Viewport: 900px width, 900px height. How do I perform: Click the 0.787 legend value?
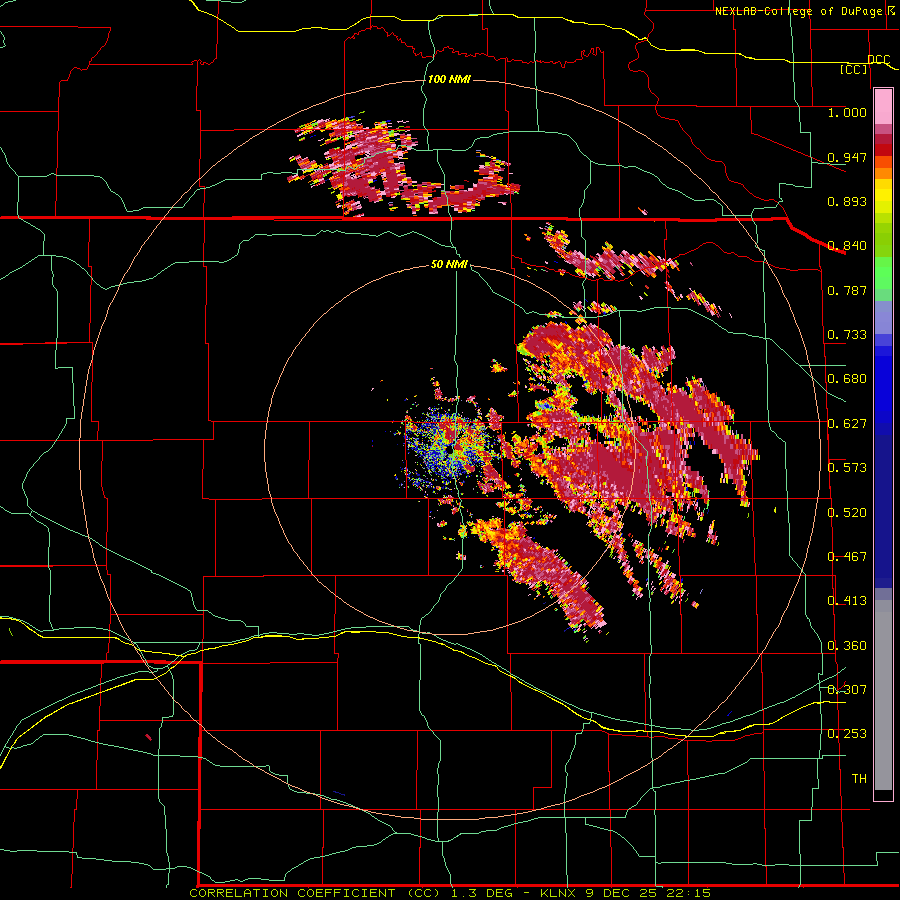847,290
